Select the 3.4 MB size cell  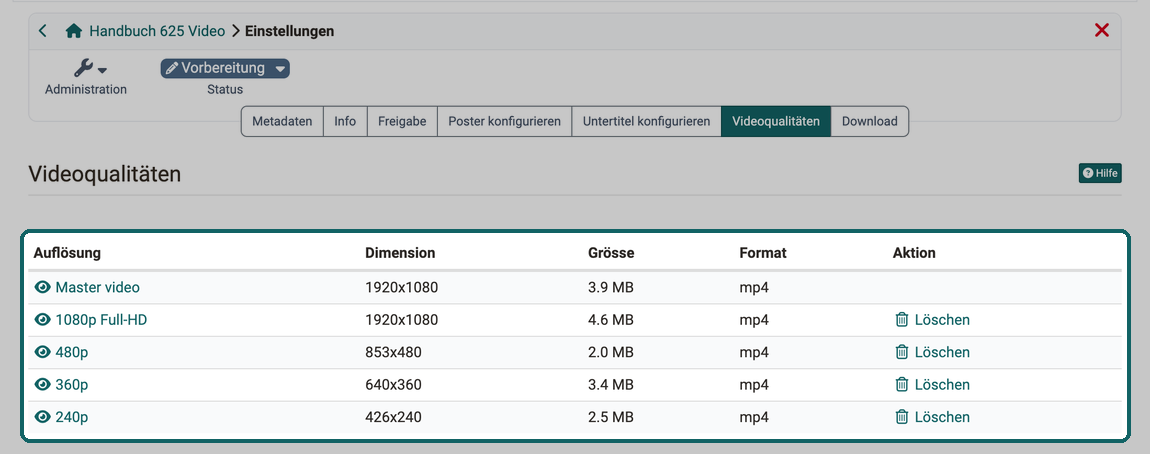tap(611, 384)
